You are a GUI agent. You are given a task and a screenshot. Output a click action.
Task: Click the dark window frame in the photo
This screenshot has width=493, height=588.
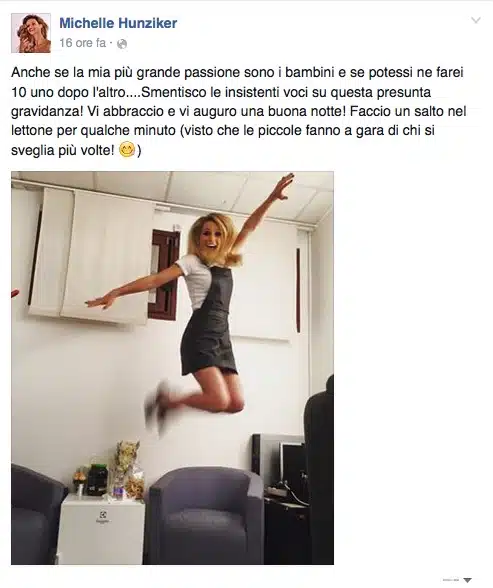164,274
